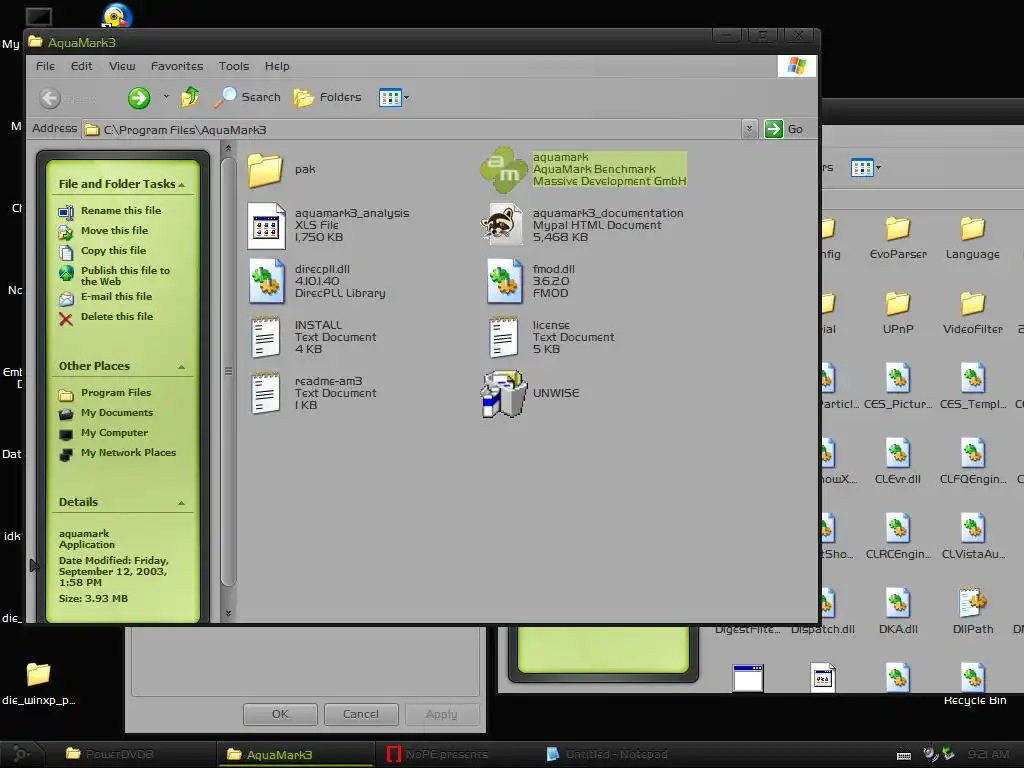This screenshot has width=1024, height=768.
Task: Open the My Network Places link
Action: tap(128, 453)
